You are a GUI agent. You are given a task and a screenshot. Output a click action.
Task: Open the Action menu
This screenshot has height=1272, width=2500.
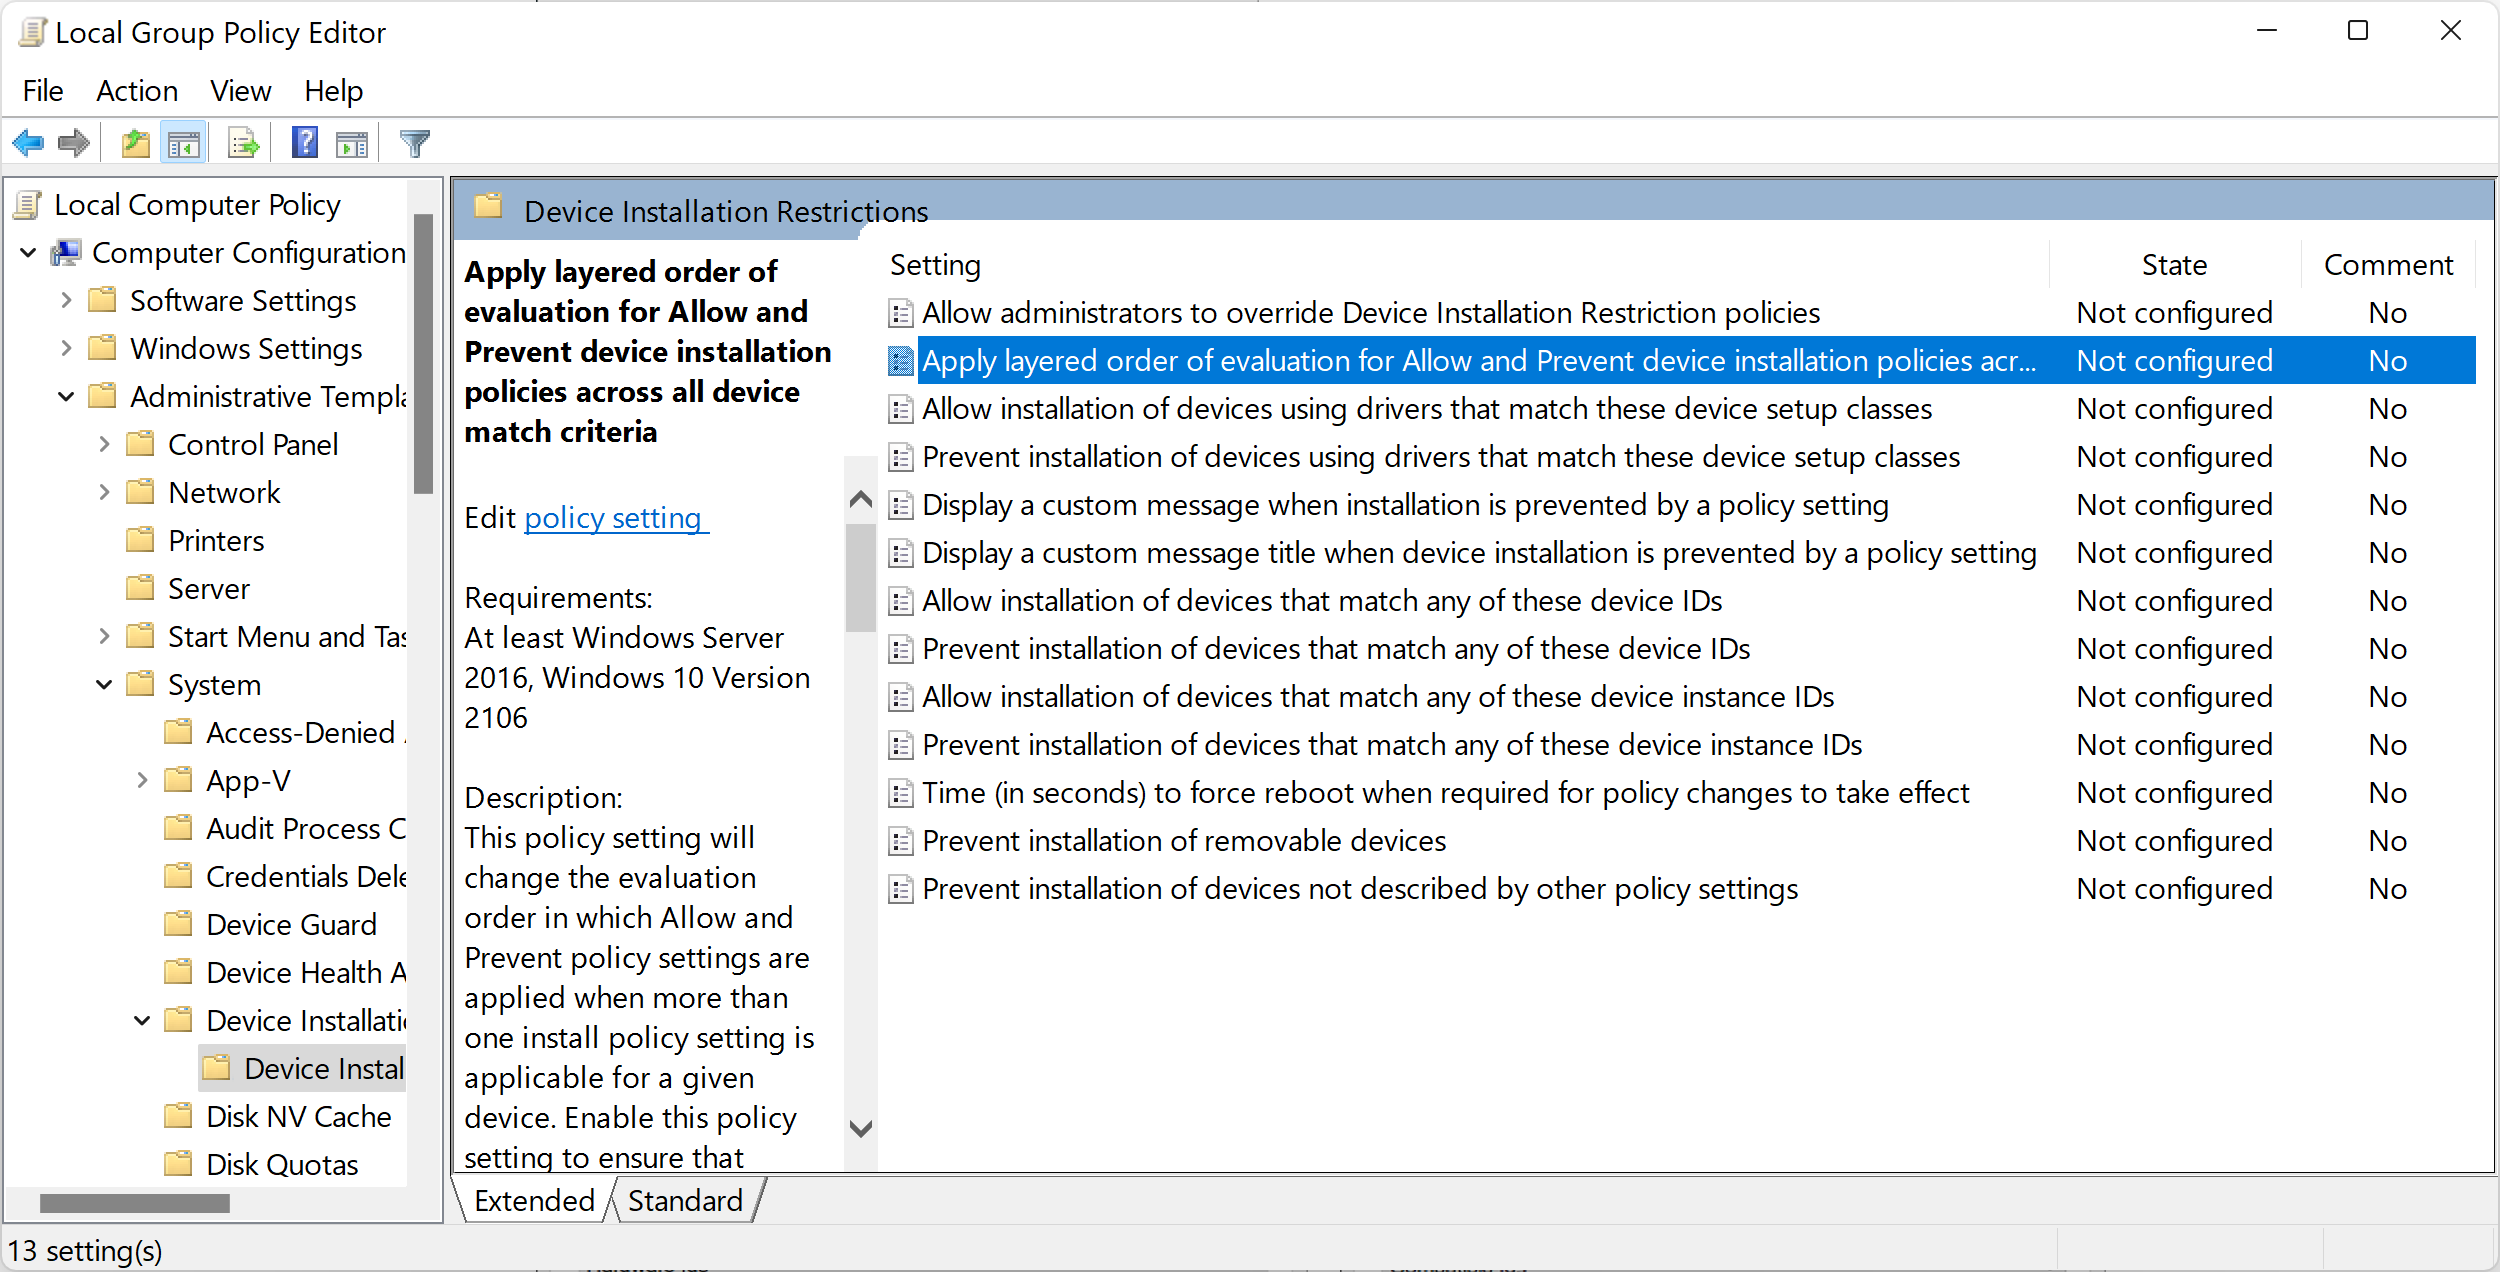click(137, 90)
